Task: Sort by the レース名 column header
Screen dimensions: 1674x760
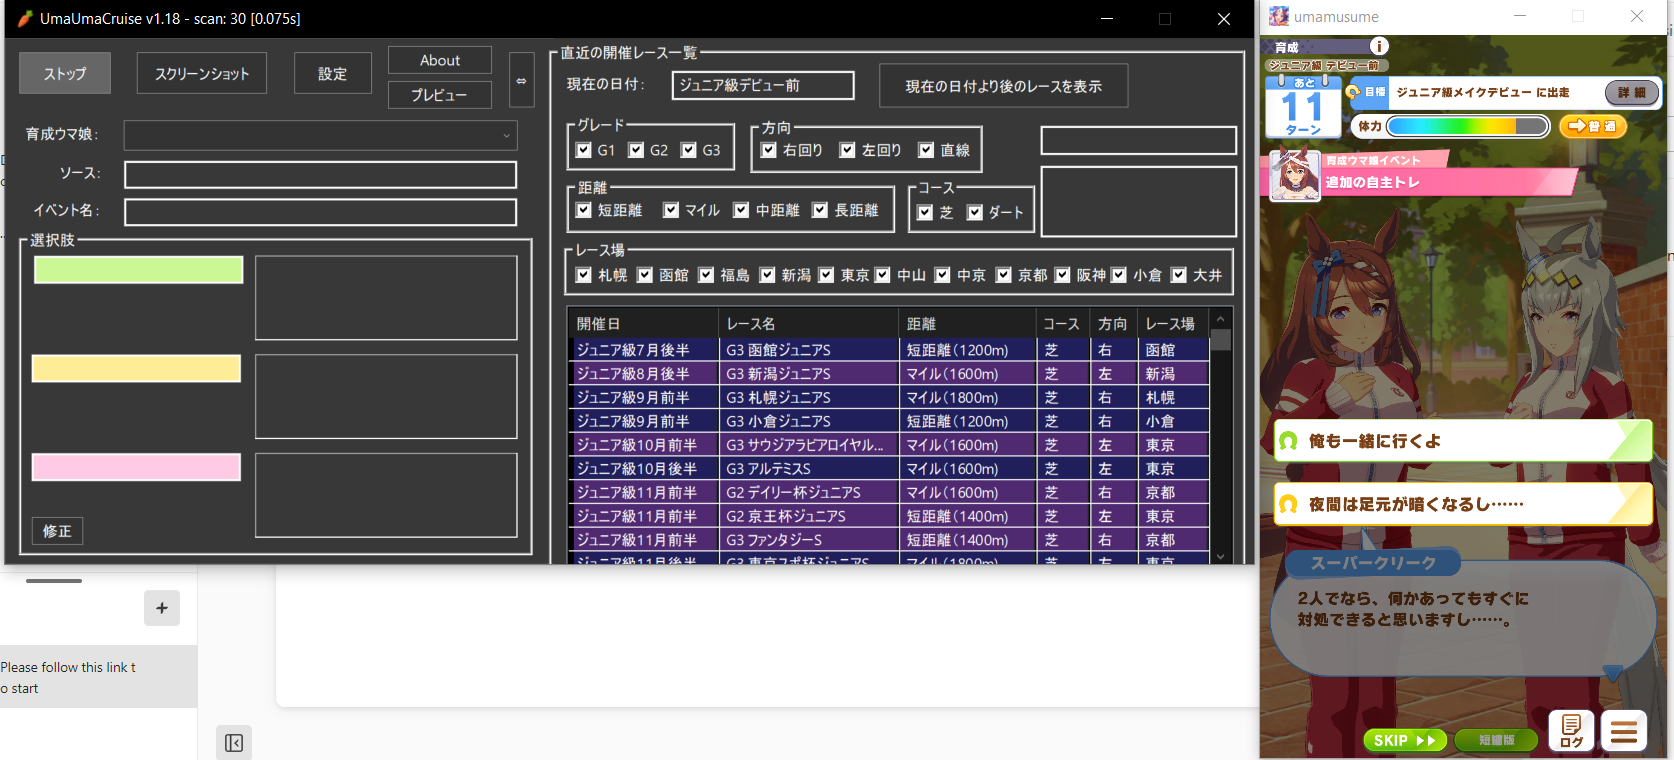Action: point(809,324)
